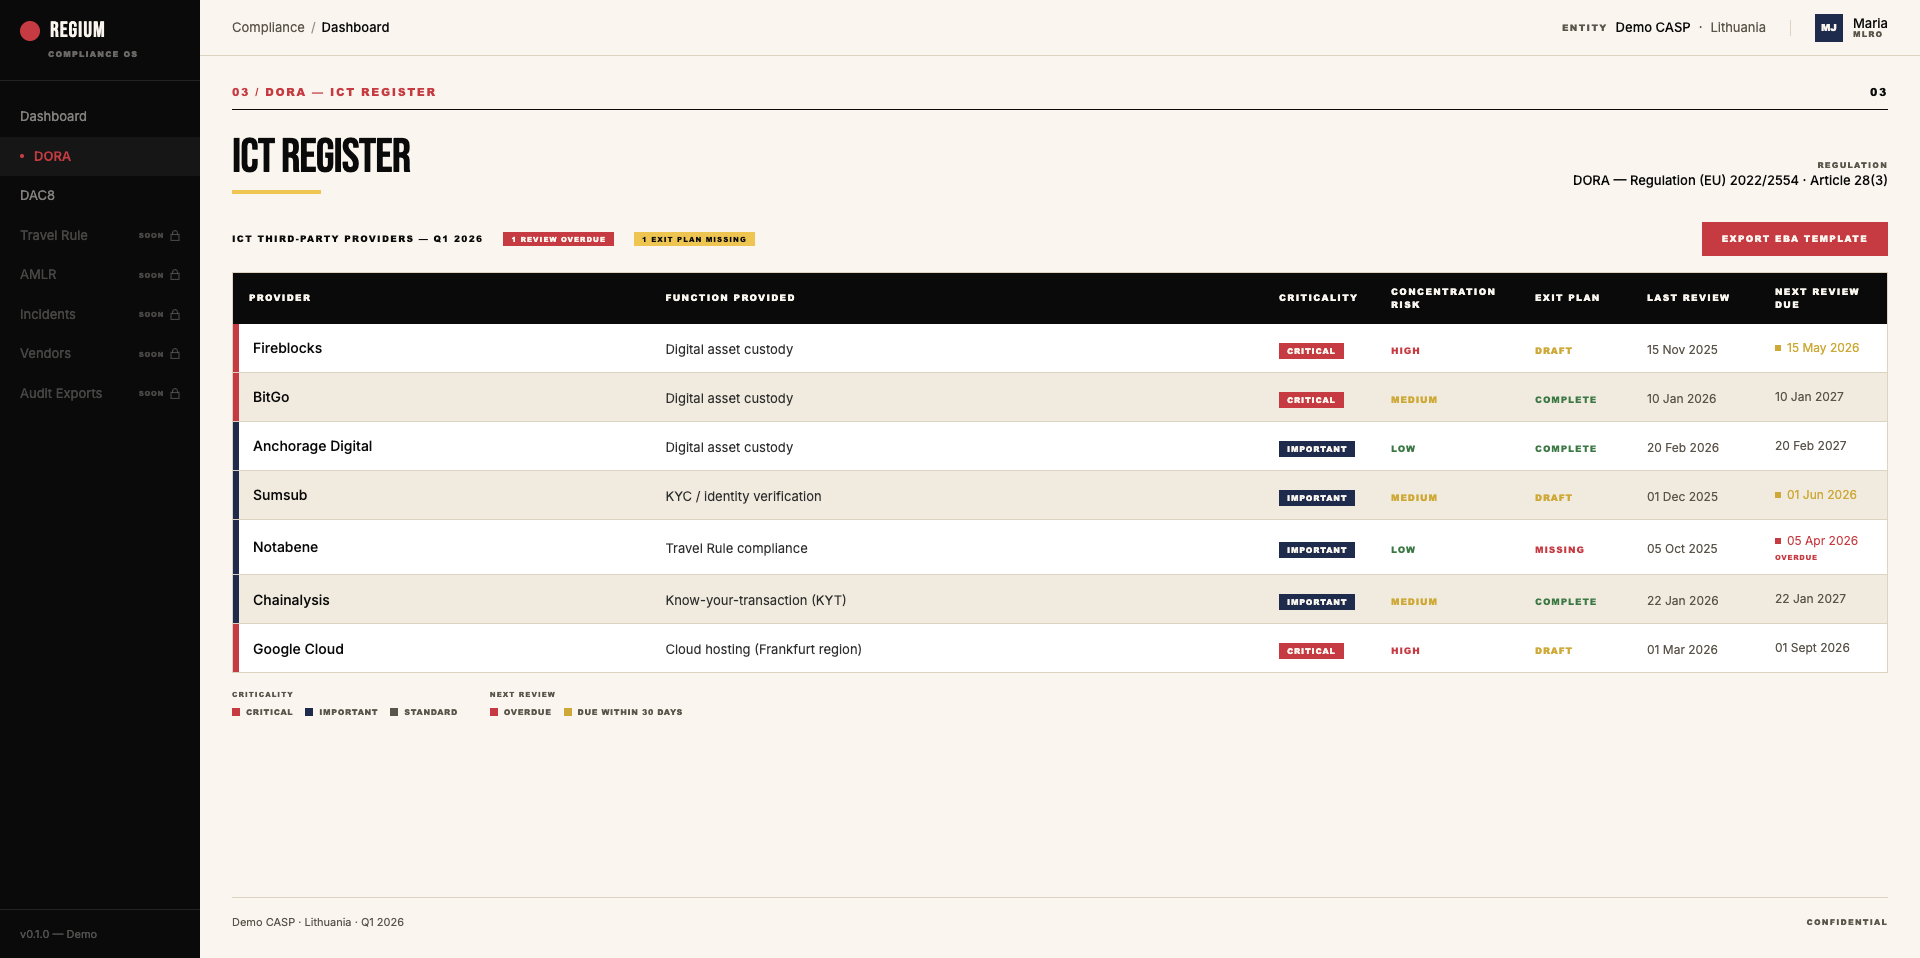Click '01 Sept 2026' next review date
This screenshot has height=958, width=1920.
tap(1812, 648)
